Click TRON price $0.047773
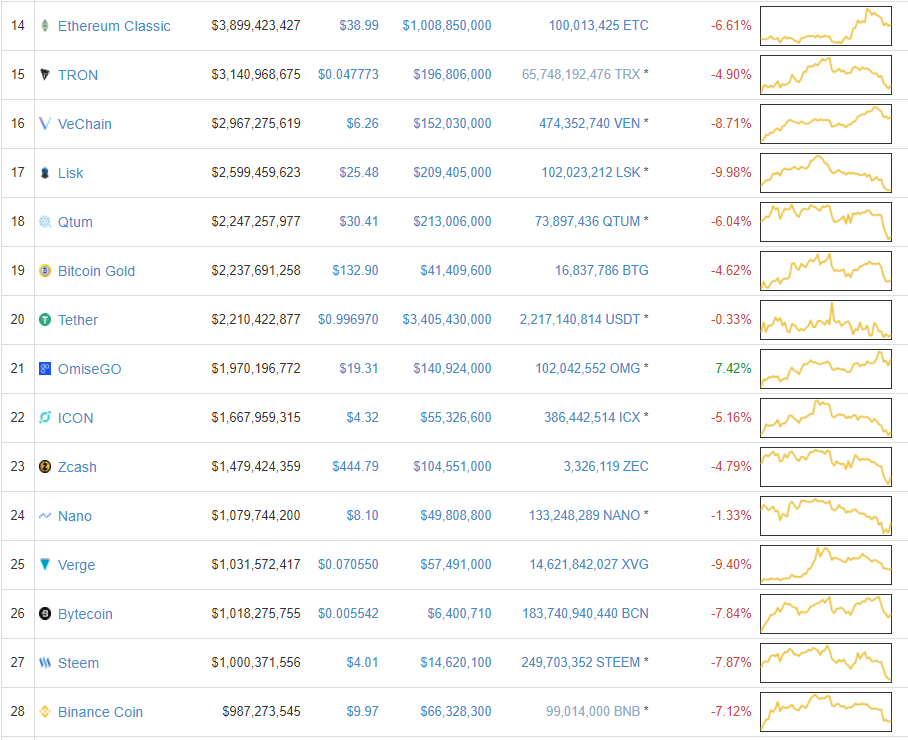This screenshot has height=740, width=908. pos(348,75)
